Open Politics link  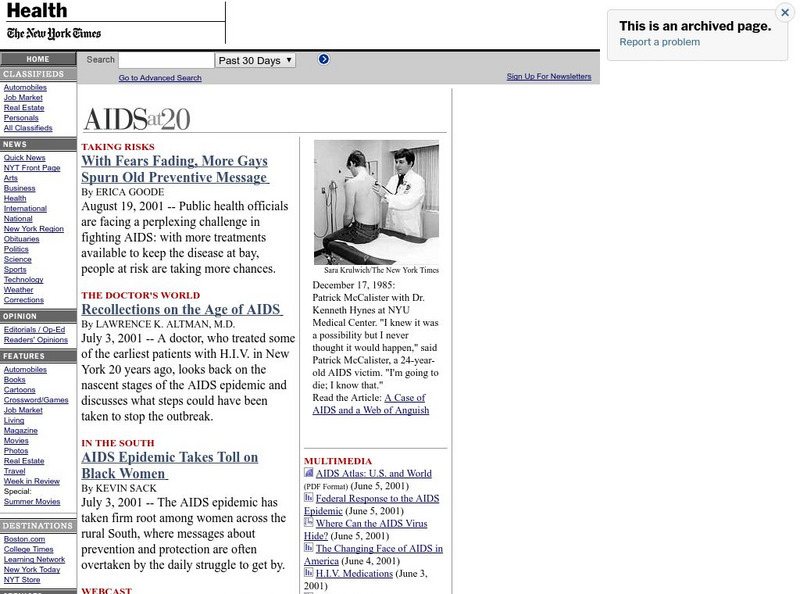point(16,250)
